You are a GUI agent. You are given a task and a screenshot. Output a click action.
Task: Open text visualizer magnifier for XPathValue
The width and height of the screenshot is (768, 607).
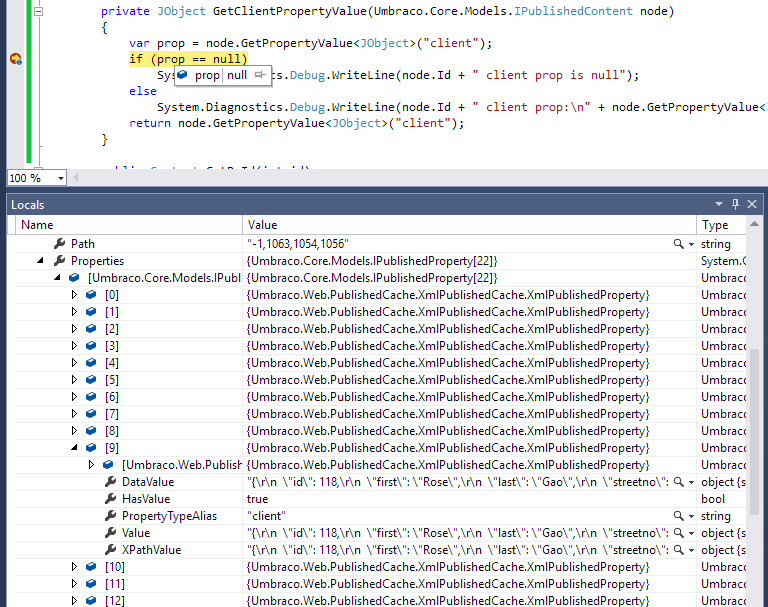[x=678, y=550]
